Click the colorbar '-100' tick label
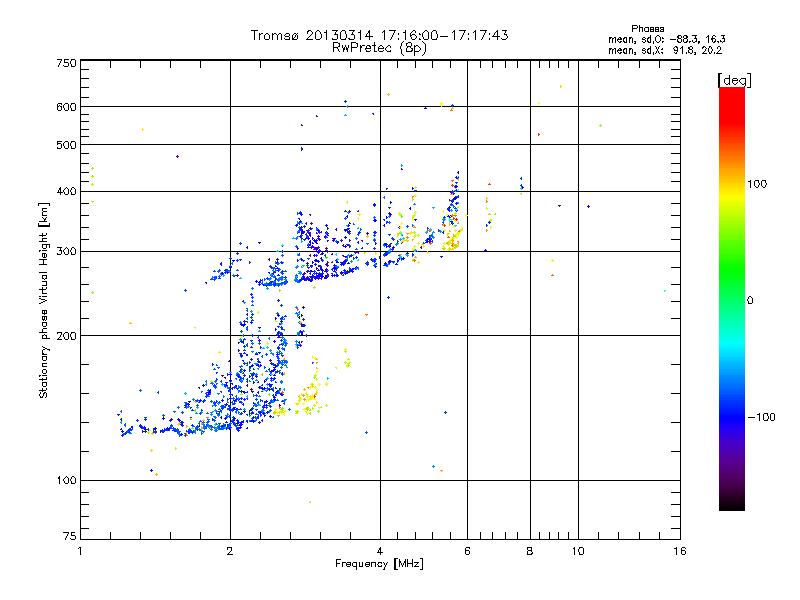 pyautogui.click(x=761, y=417)
